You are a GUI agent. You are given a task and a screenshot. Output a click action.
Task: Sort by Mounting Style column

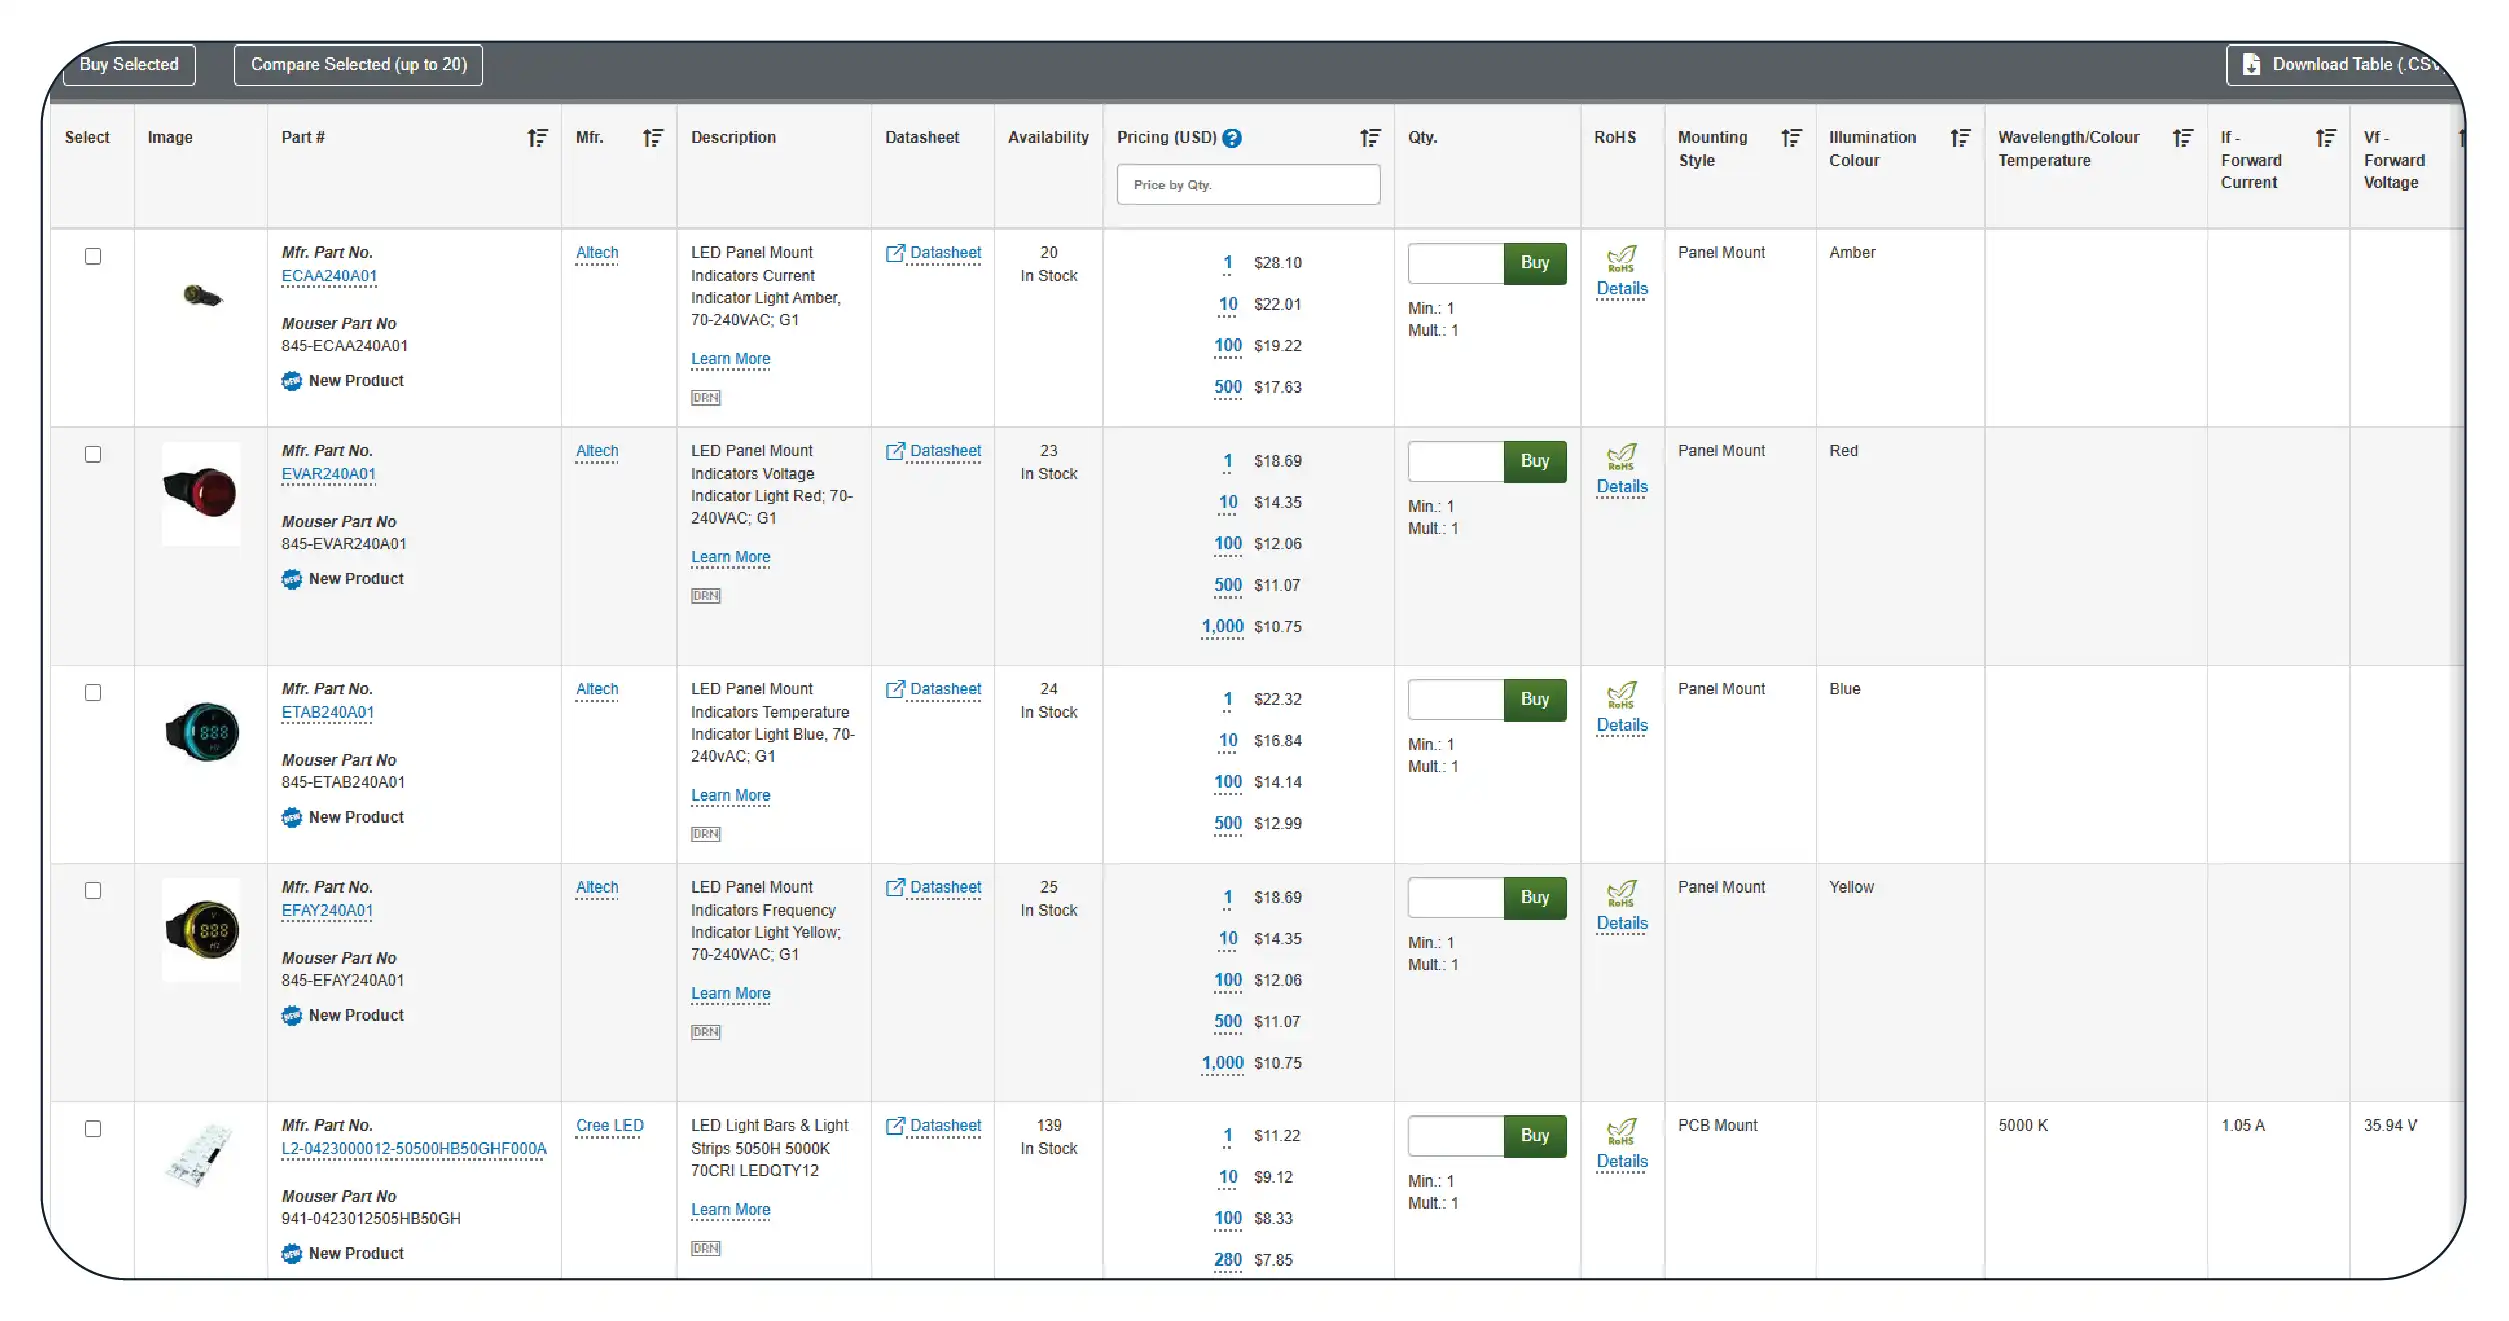point(1790,138)
